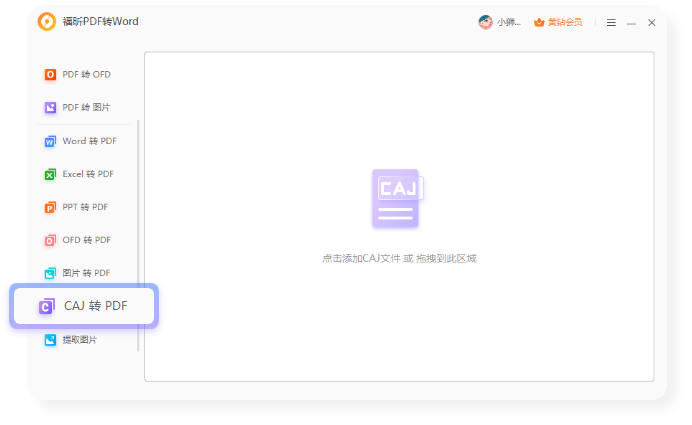Viewport: 692px width, 425px height.
Task: Open the hamburger menu in title bar
Action: [611, 22]
